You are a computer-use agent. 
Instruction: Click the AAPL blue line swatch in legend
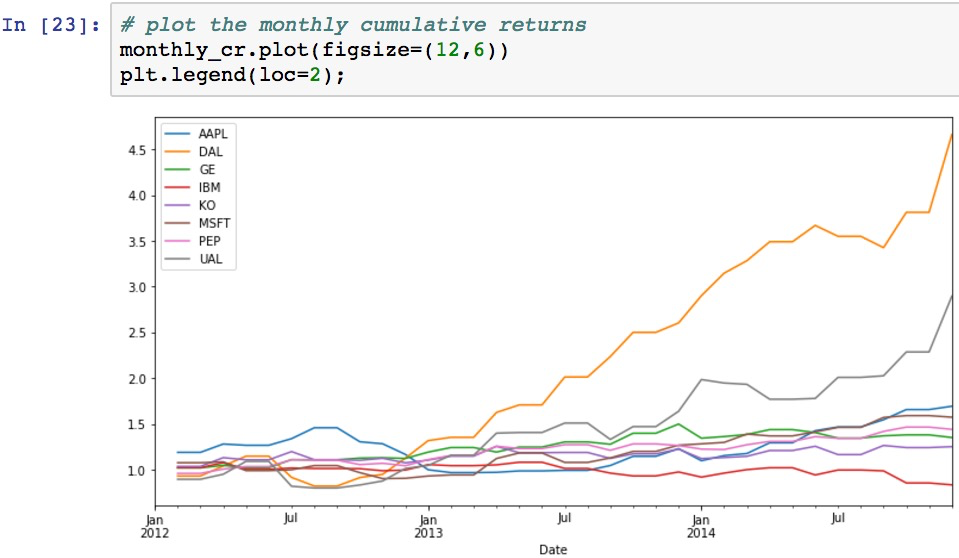pyautogui.click(x=178, y=133)
